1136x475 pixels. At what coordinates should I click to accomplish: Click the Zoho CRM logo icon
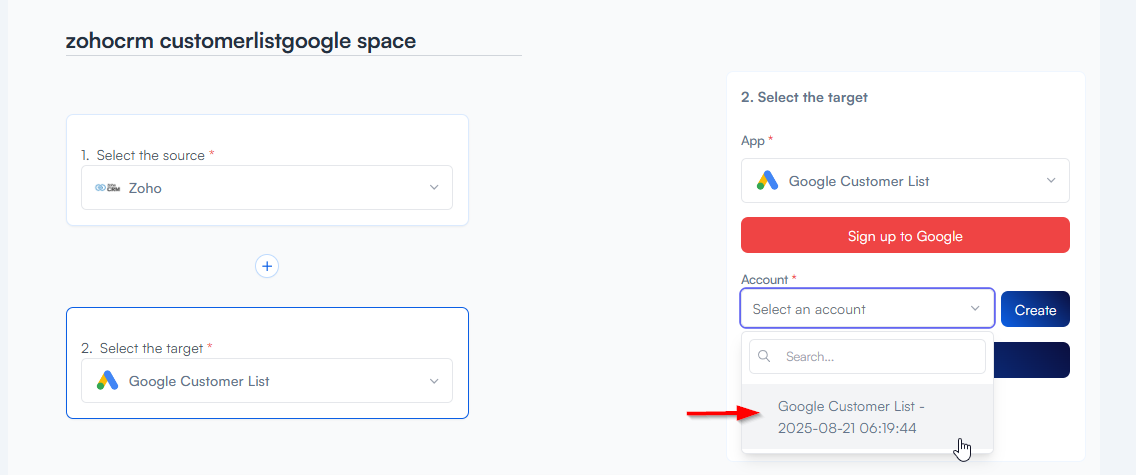click(107, 188)
